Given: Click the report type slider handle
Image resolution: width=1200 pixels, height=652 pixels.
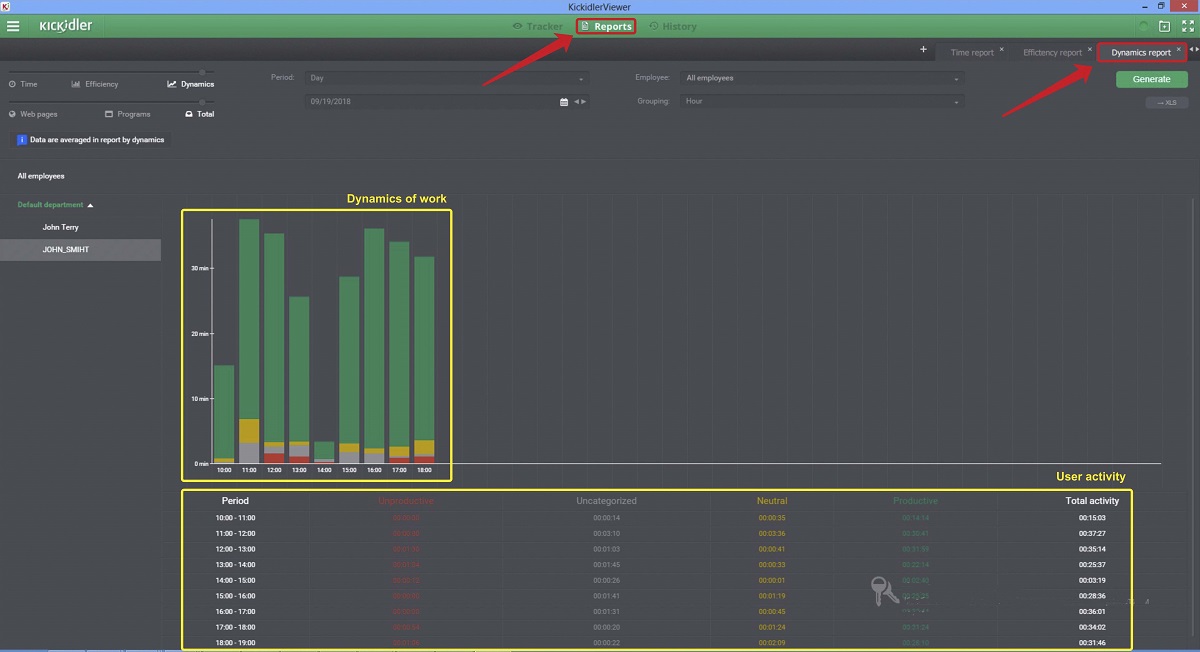Looking at the screenshot, I should tap(203, 72).
